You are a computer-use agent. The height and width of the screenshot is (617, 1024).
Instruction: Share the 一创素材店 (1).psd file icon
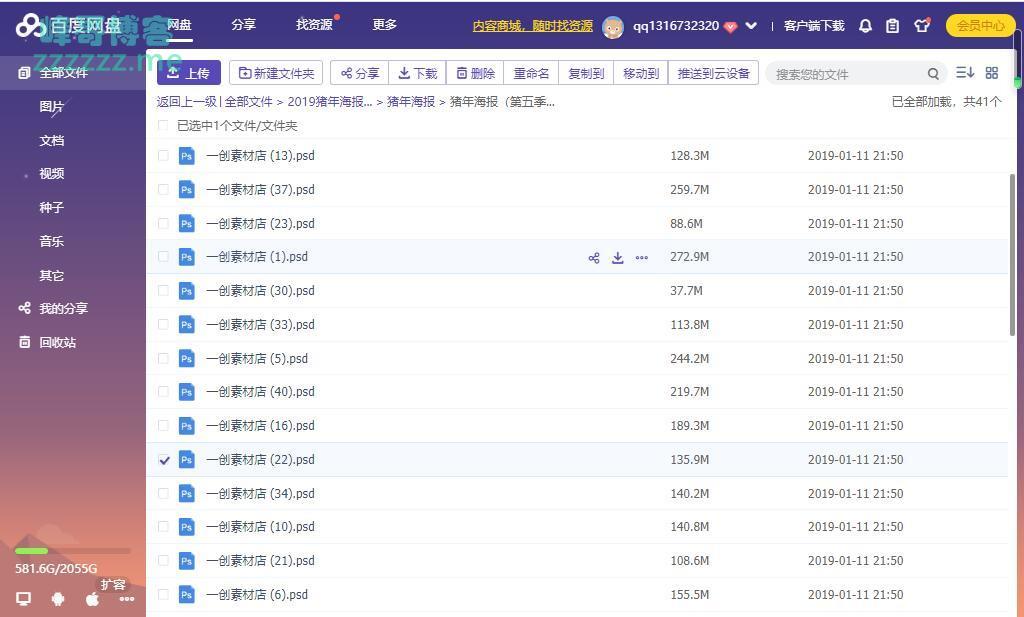pyautogui.click(x=594, y=258)
